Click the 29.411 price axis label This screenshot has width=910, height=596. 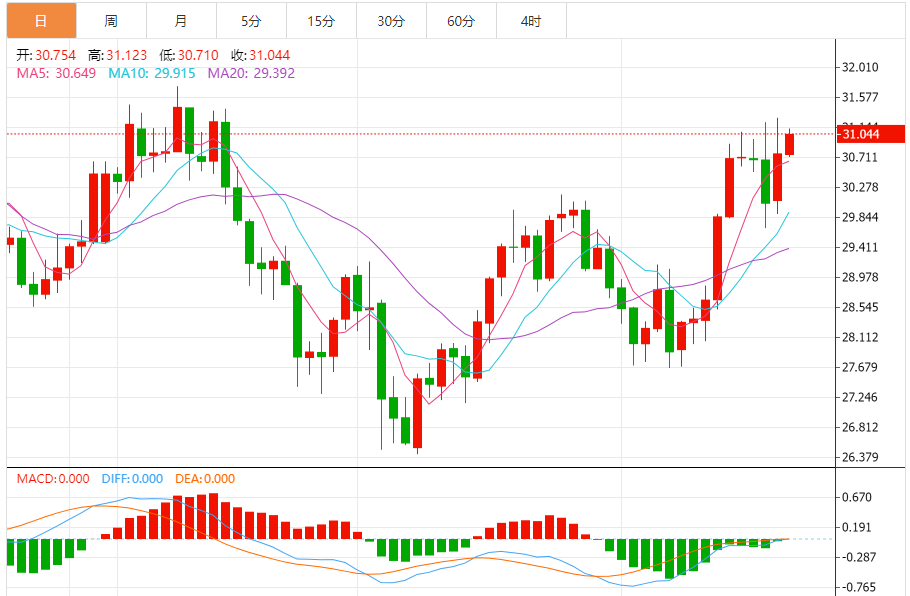tap(860, 247)
